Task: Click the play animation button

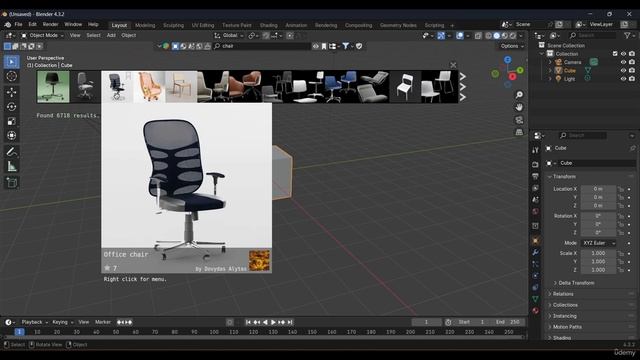Action: coord(273,322)
